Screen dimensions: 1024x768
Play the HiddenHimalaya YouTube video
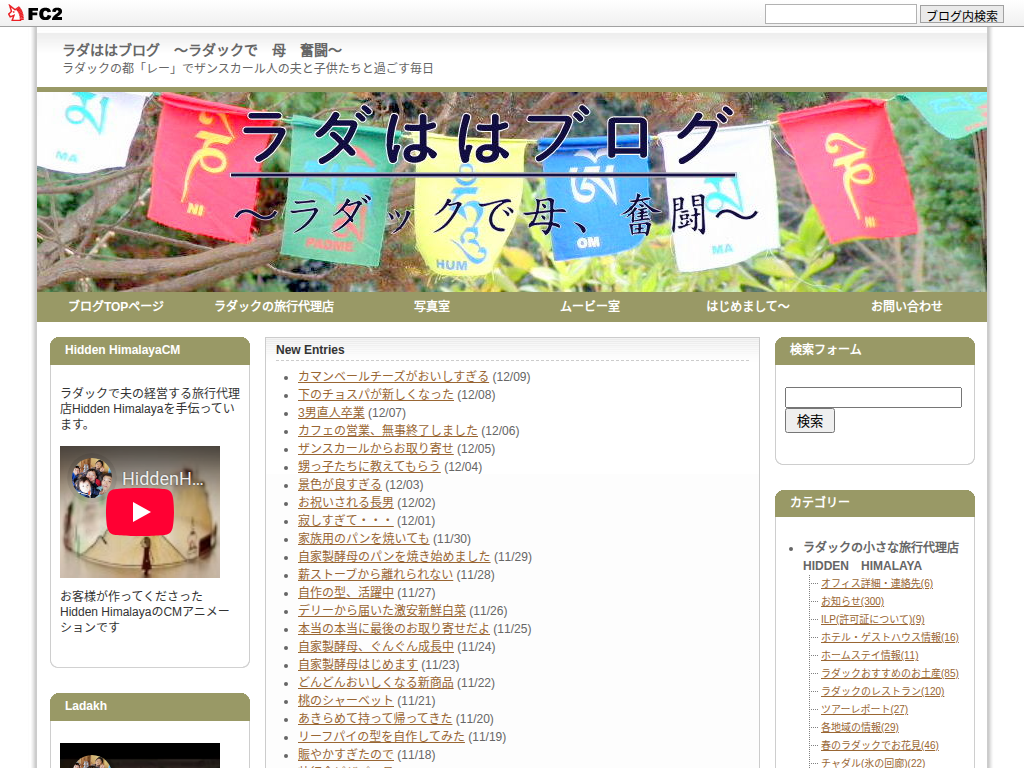click(140, 512)
